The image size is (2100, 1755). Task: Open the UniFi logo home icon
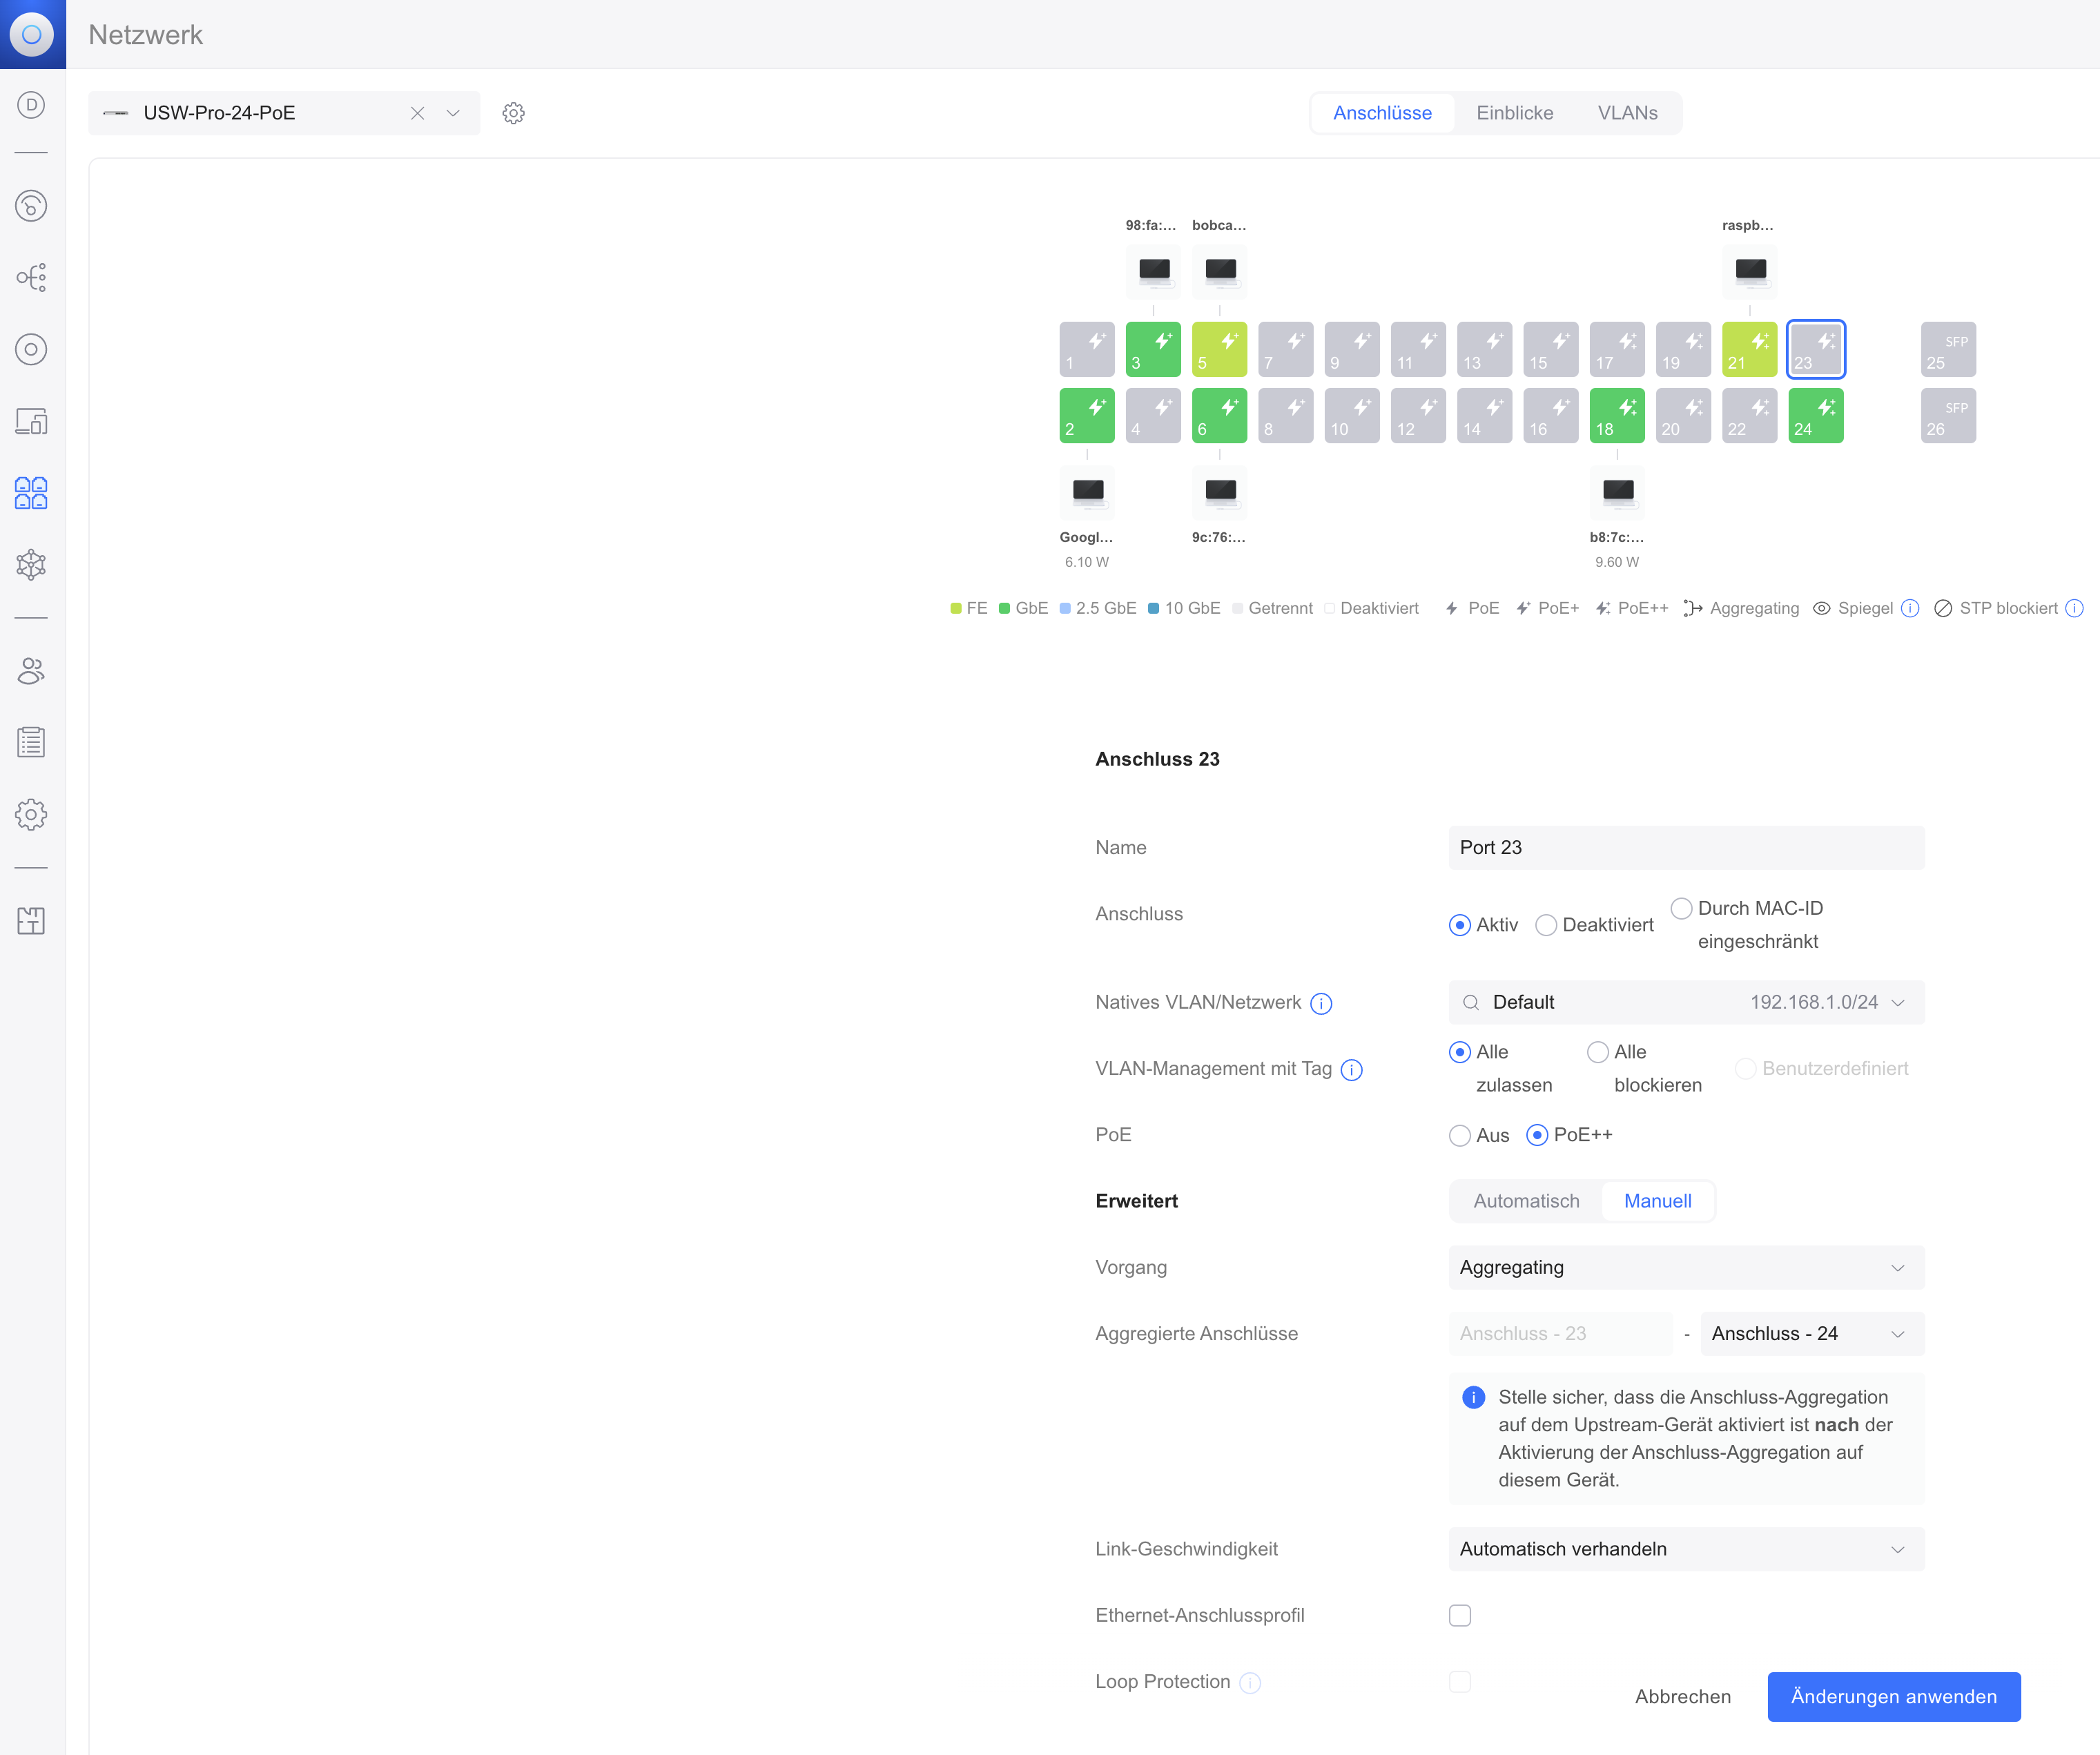32,34
